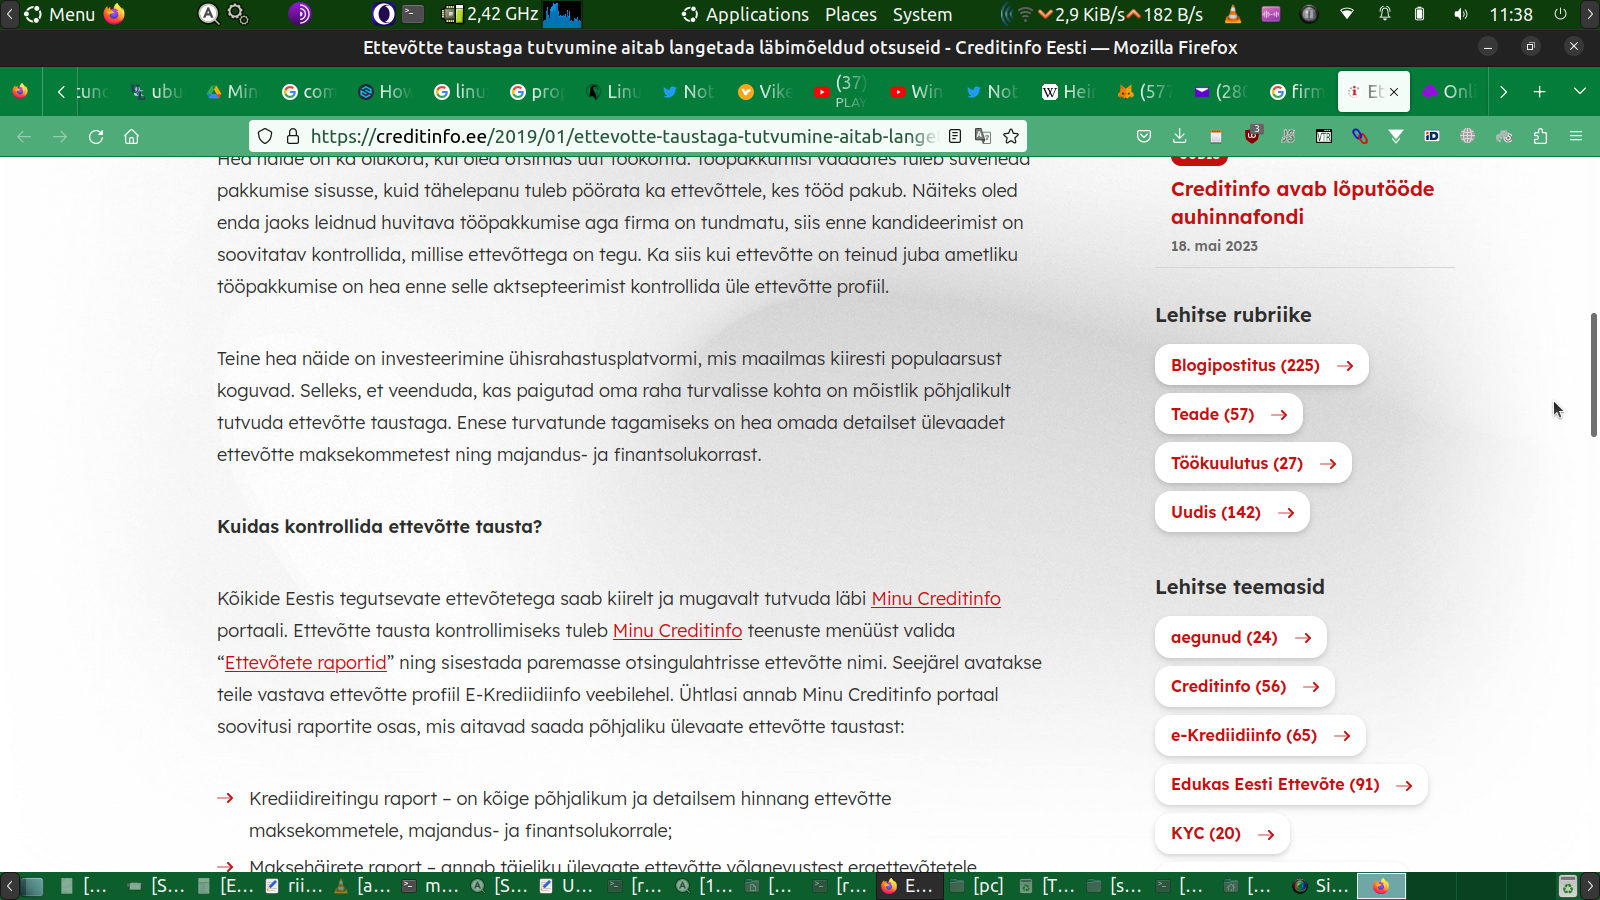1600x900 pixels.
Task: Switch to the 'firm' Google tab
Action: (x=1296, y=92)
